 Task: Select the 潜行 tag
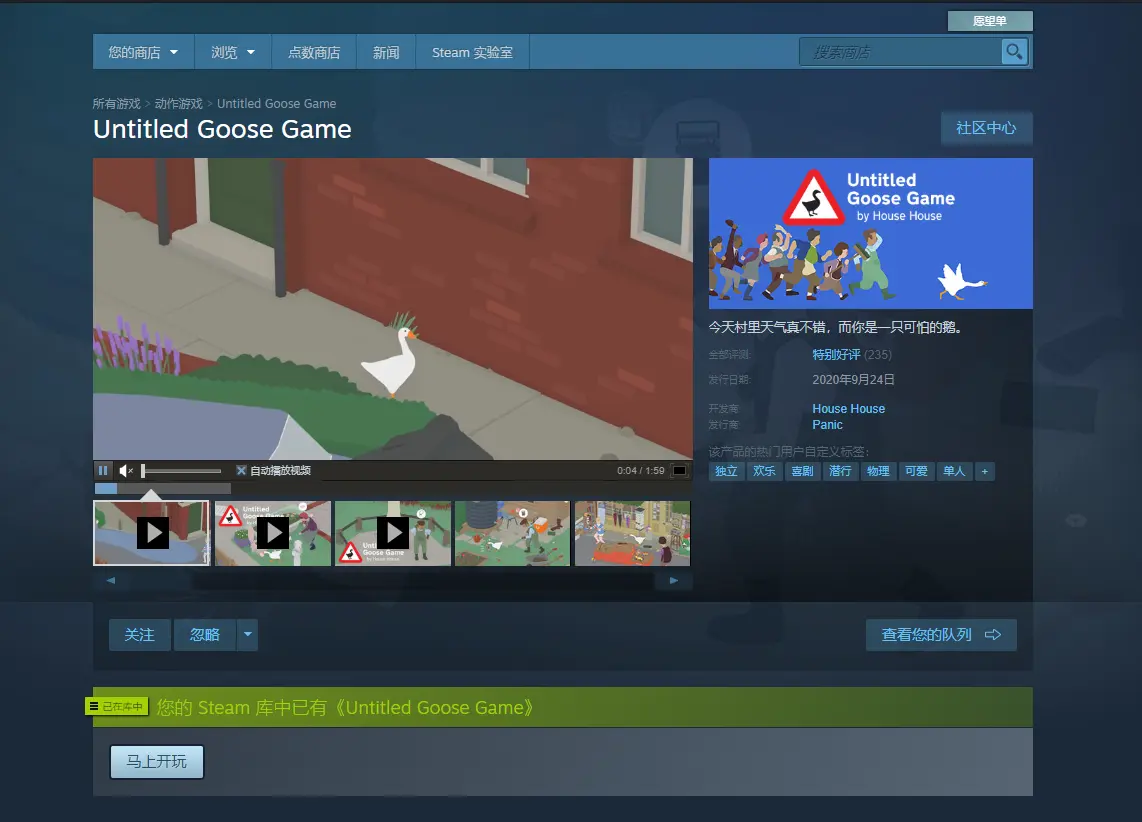[840, 471]
